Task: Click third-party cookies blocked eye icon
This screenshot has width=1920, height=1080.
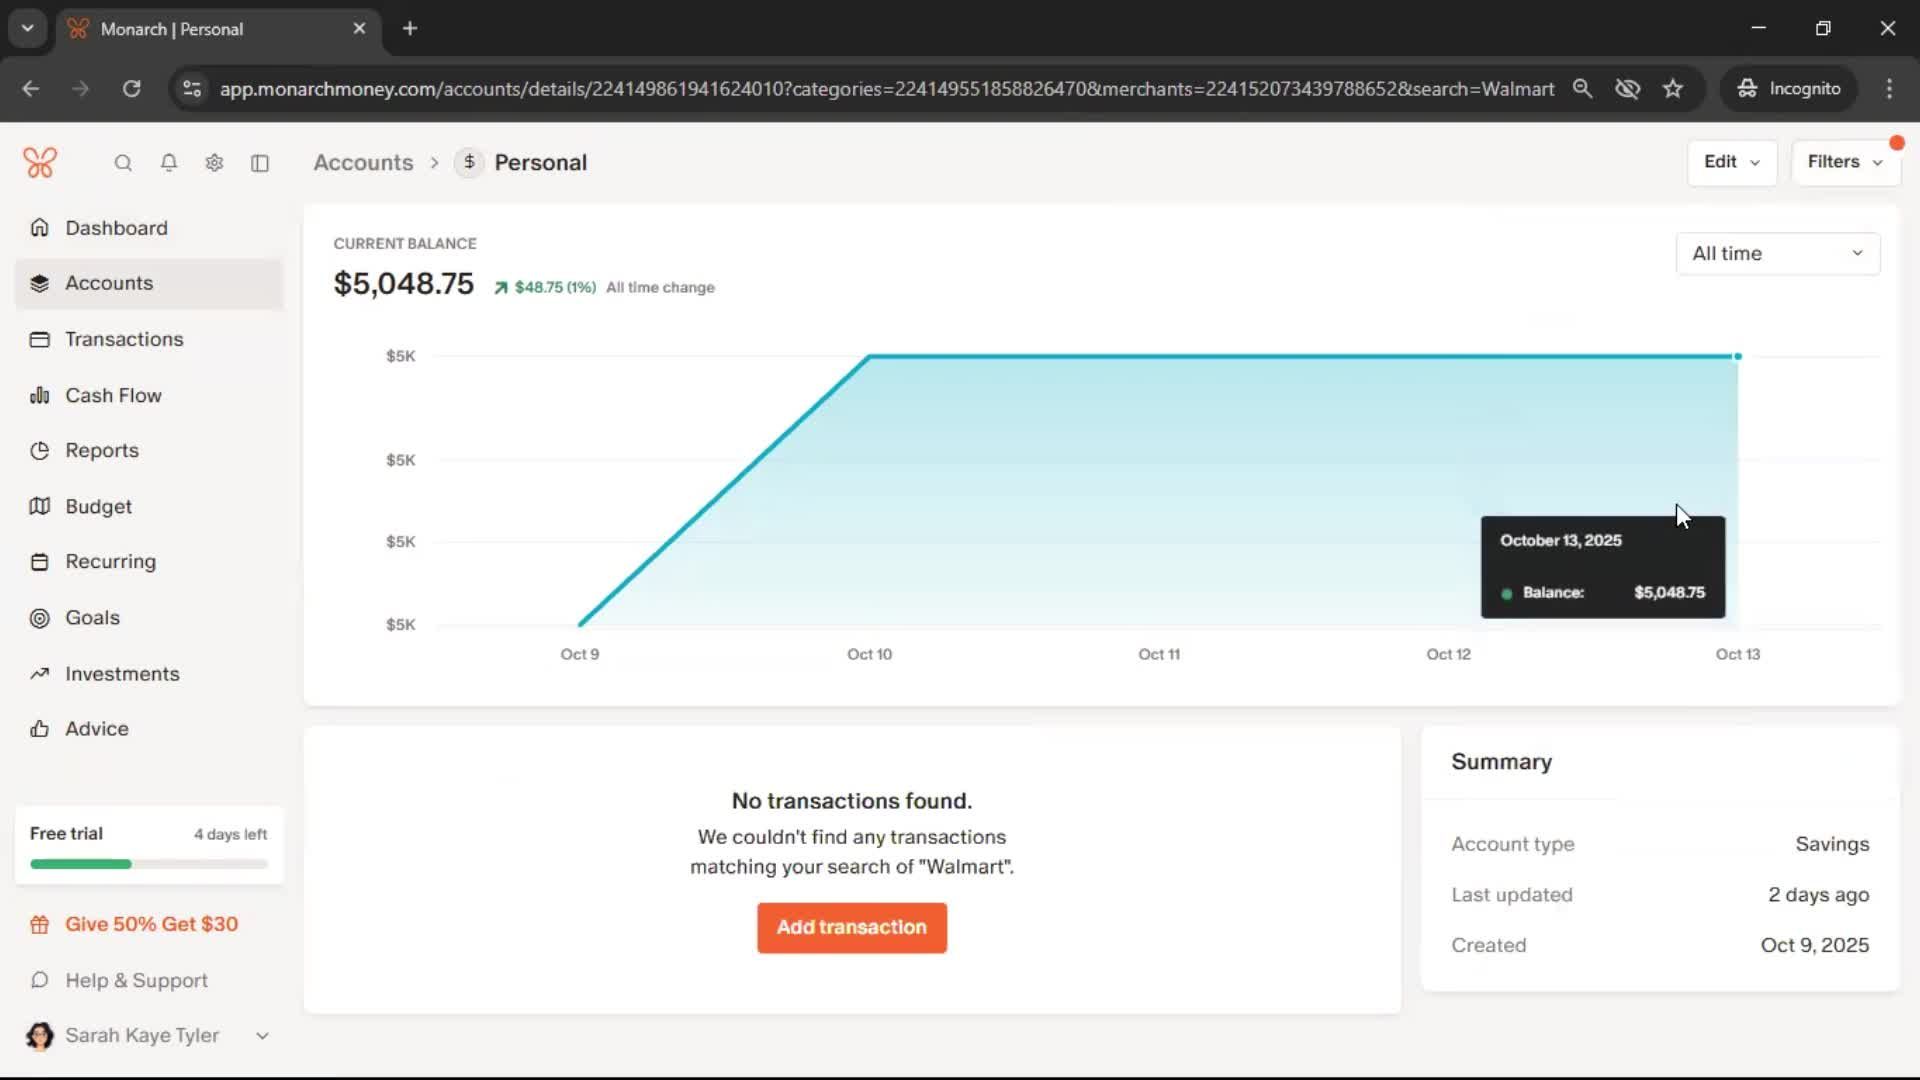Action: [x=1627, y=89]
